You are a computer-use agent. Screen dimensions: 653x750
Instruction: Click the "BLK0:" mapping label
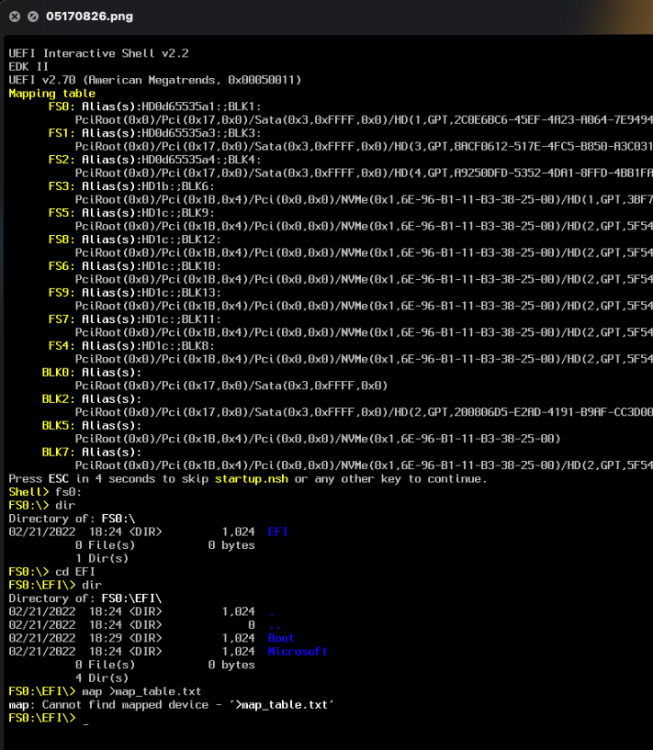[x=58, y=372]
